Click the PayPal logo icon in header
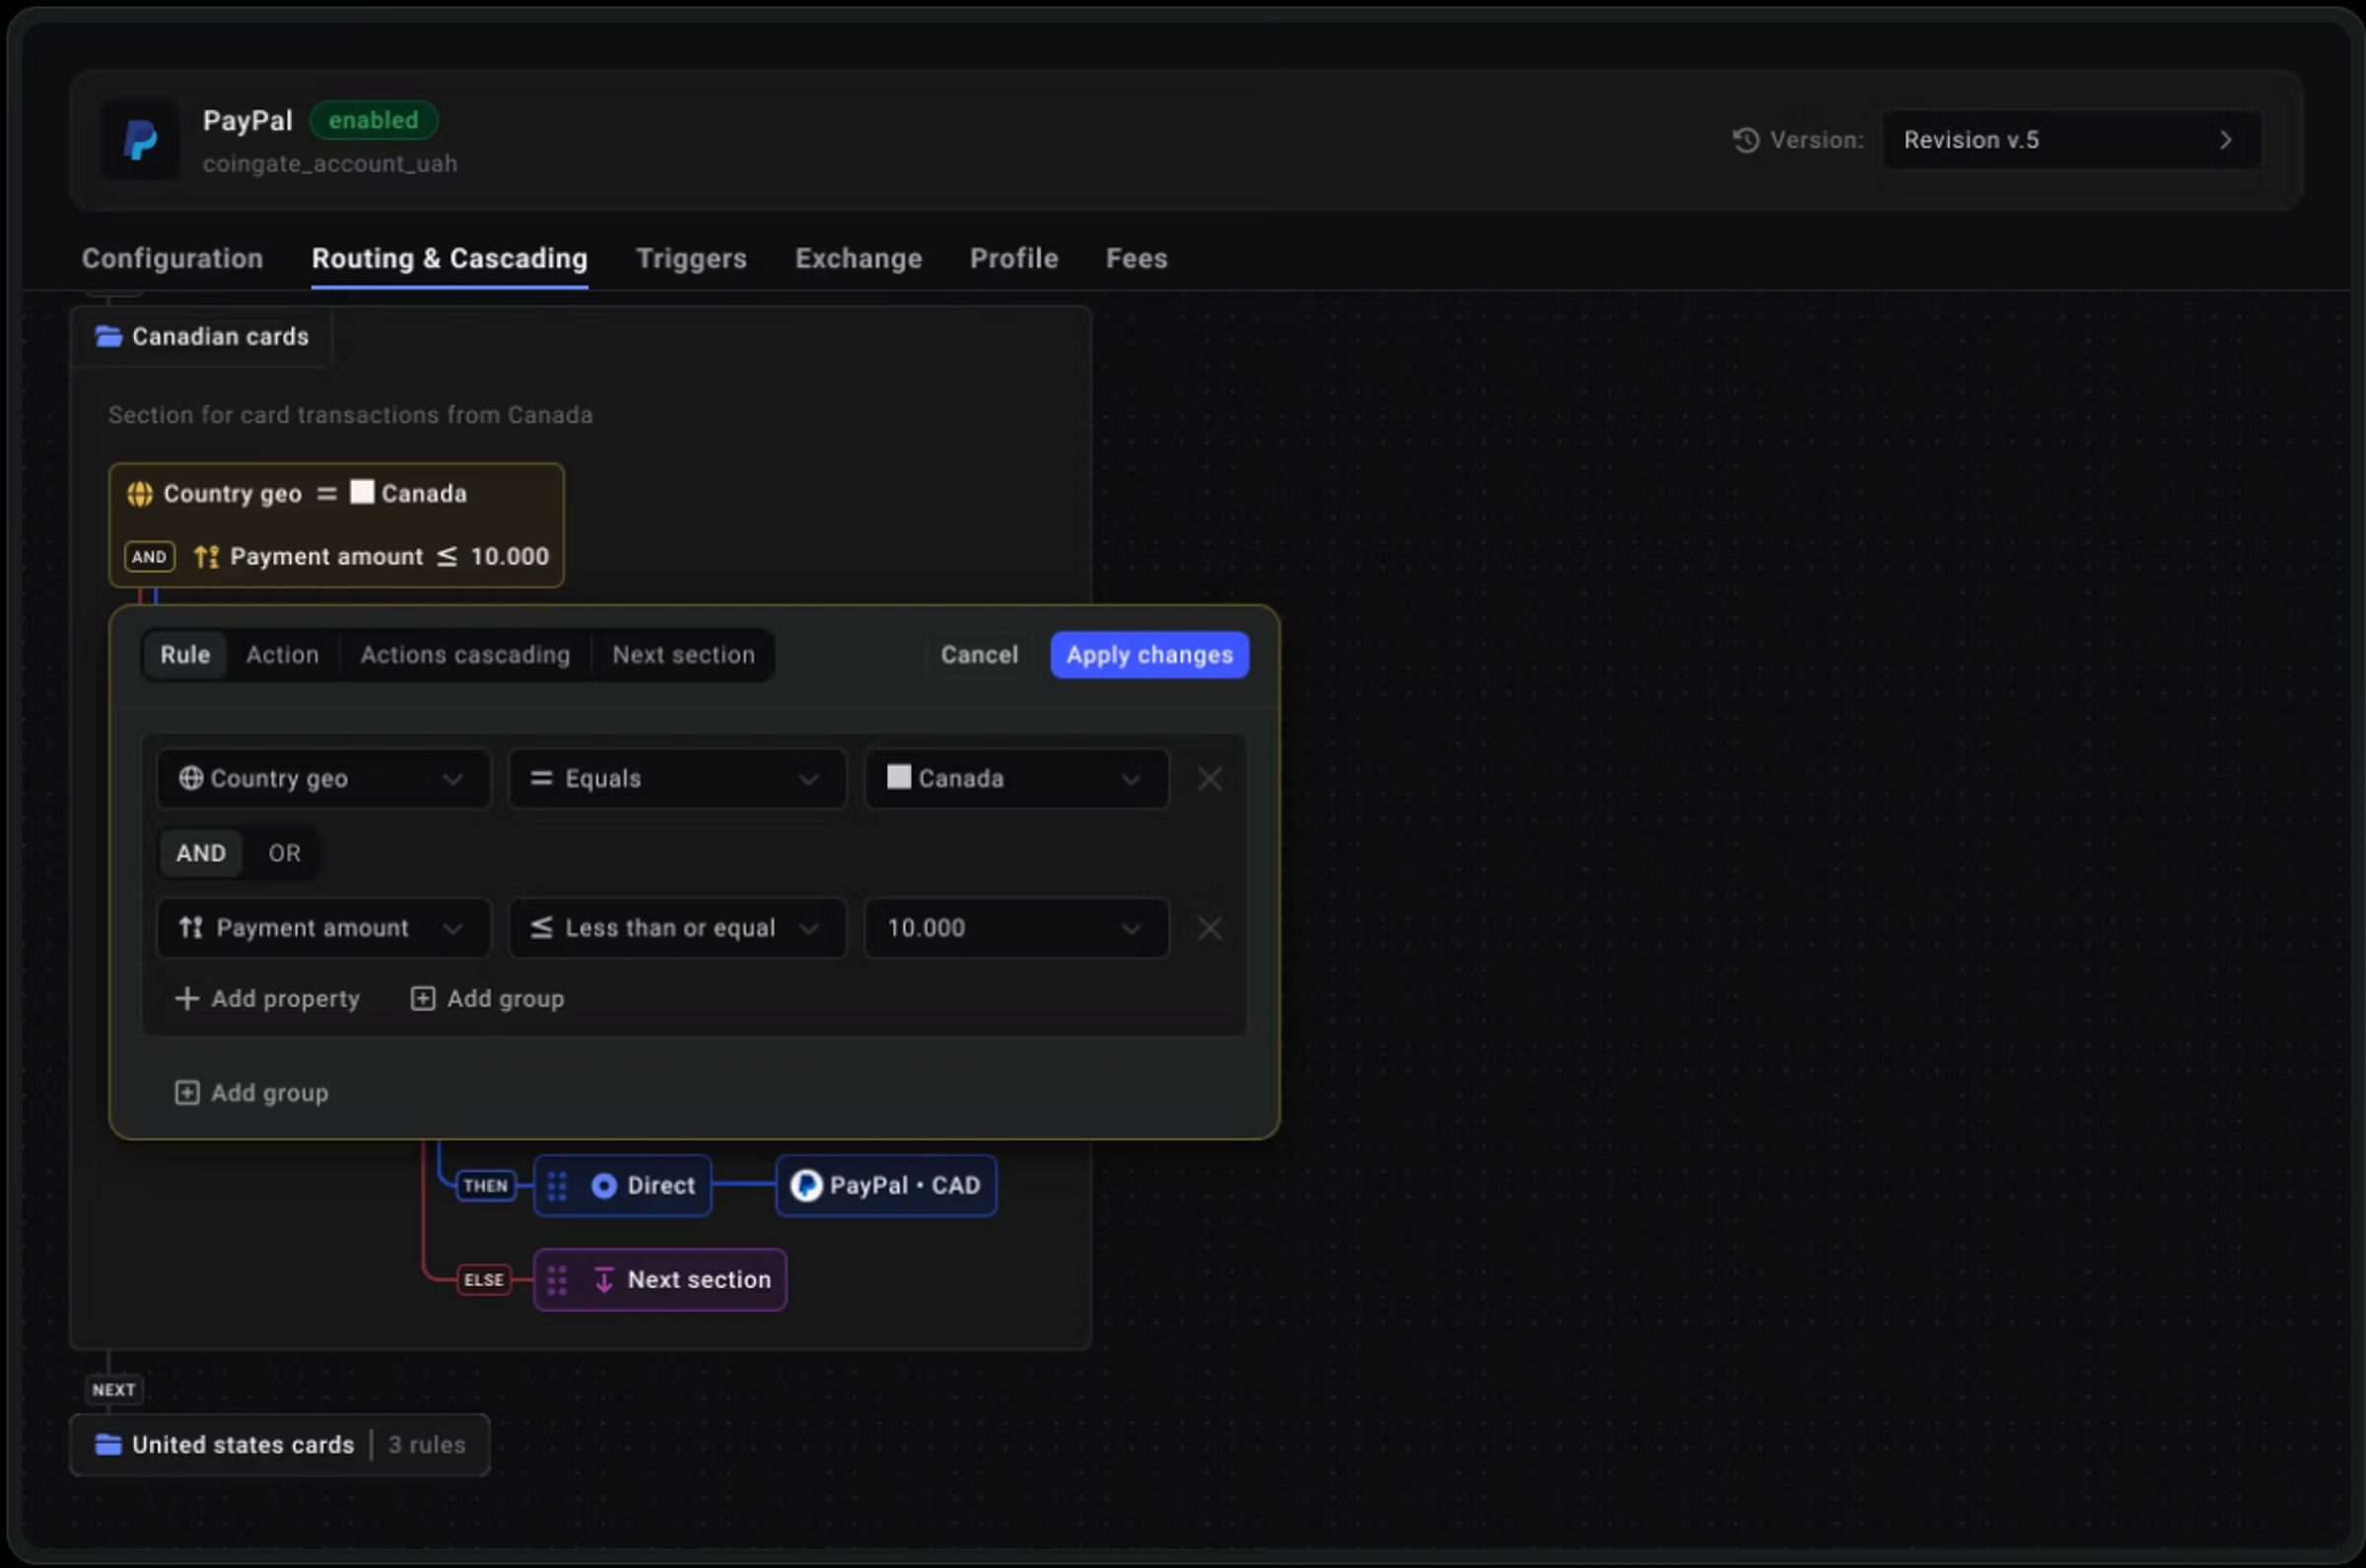This screenshot has height=1568, width=2366. coord(140,140)
